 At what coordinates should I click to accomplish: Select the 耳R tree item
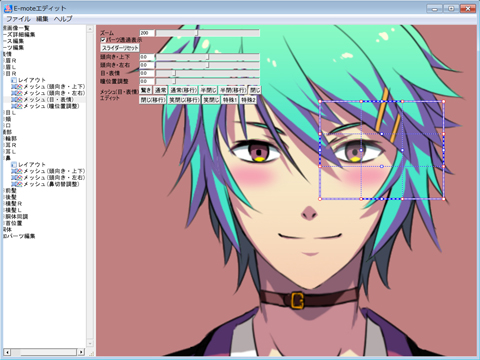[x=11, y=145]
